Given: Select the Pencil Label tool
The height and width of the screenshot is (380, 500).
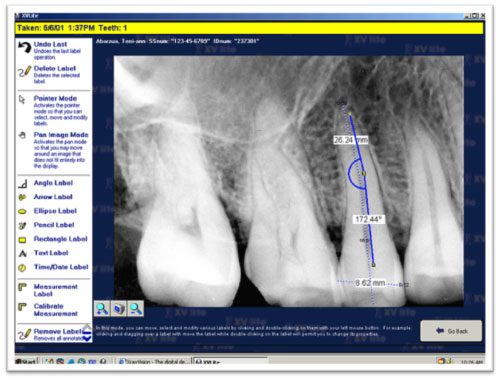Looking at the screenshot, I should tap(54, 225).
